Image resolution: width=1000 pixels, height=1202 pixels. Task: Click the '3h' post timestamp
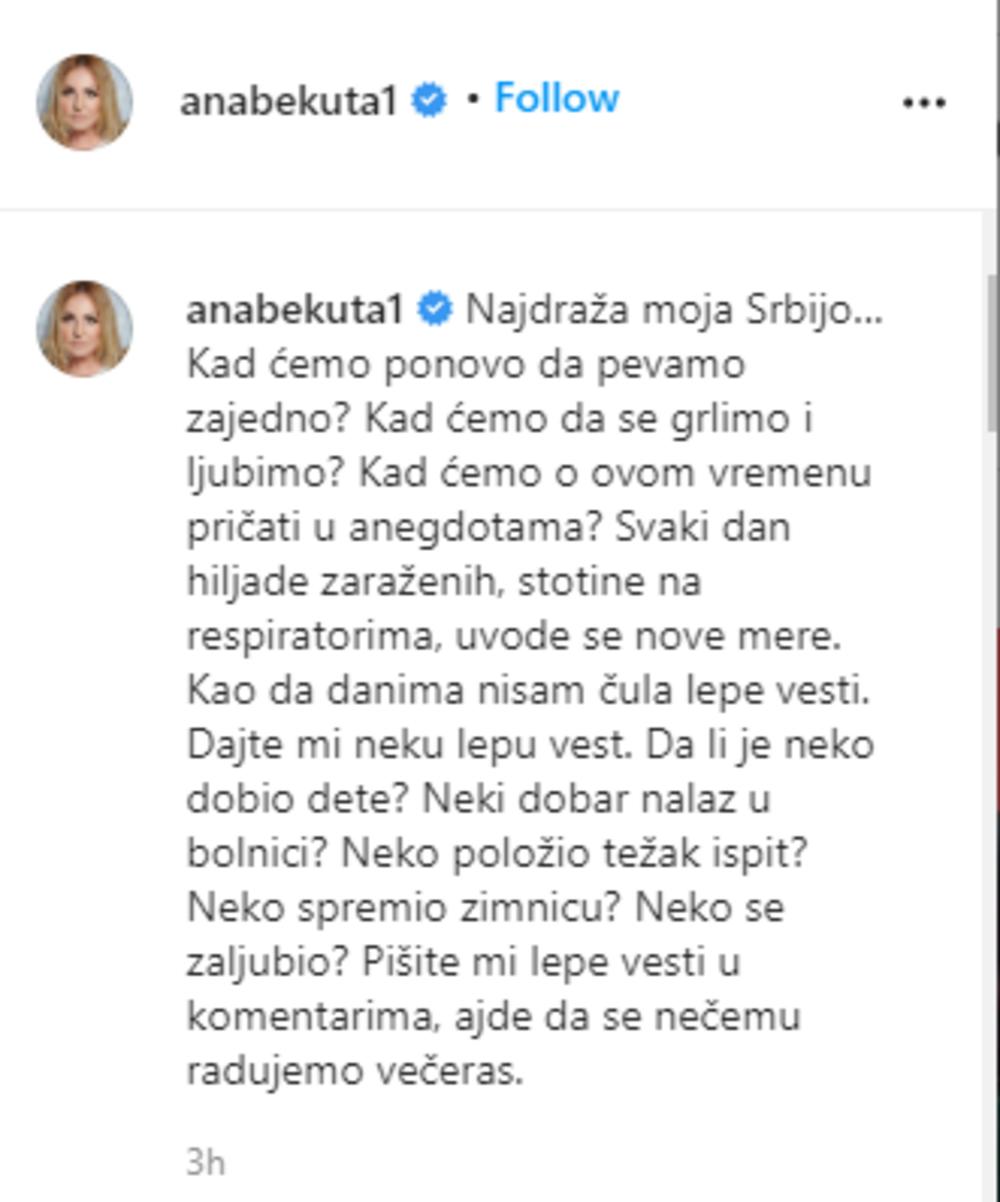point(205,1163)
